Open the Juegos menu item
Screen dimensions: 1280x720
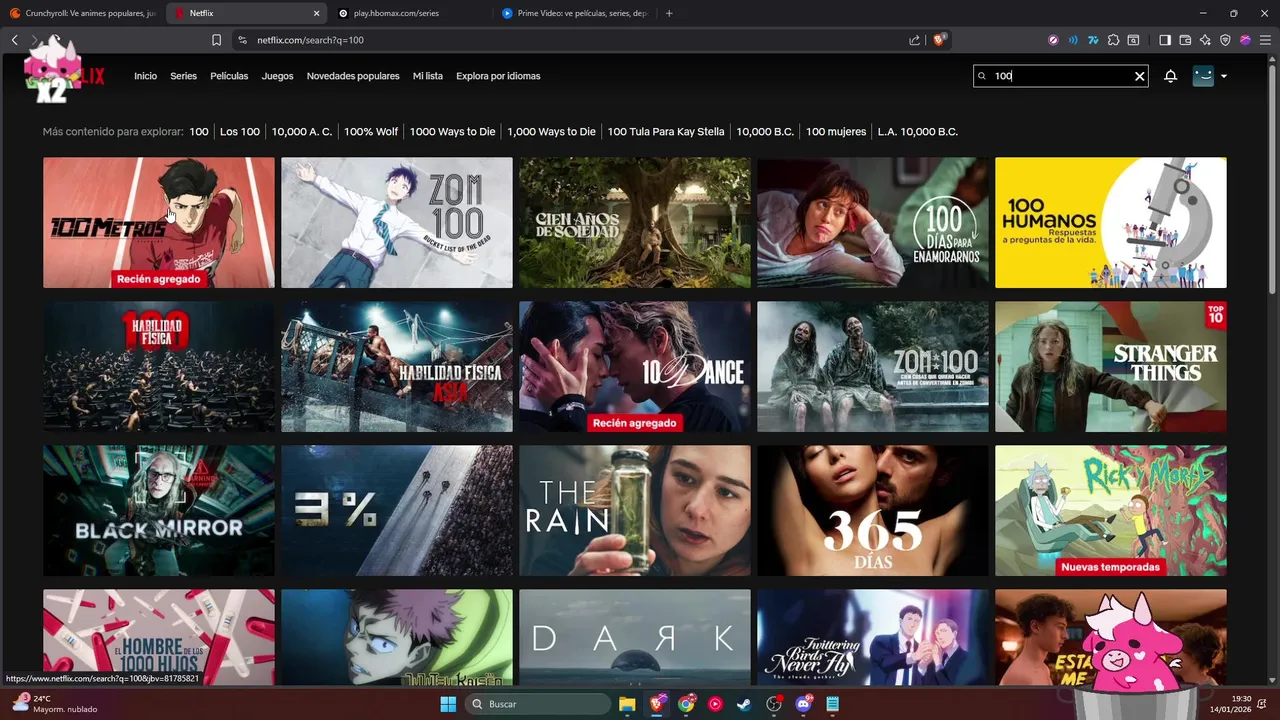(278, 76)
